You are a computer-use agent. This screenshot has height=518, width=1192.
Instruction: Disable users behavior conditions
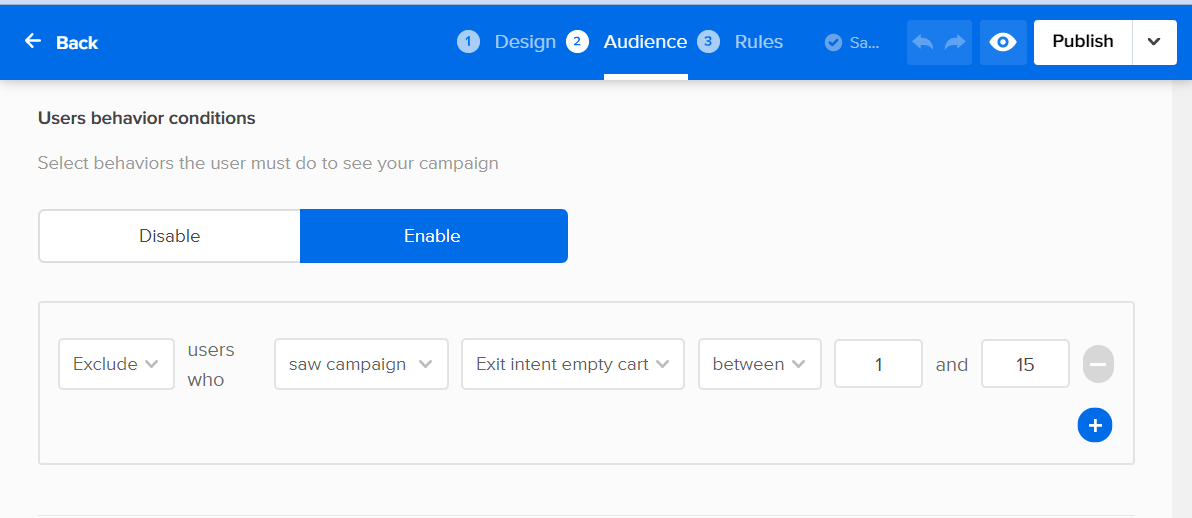169,236
